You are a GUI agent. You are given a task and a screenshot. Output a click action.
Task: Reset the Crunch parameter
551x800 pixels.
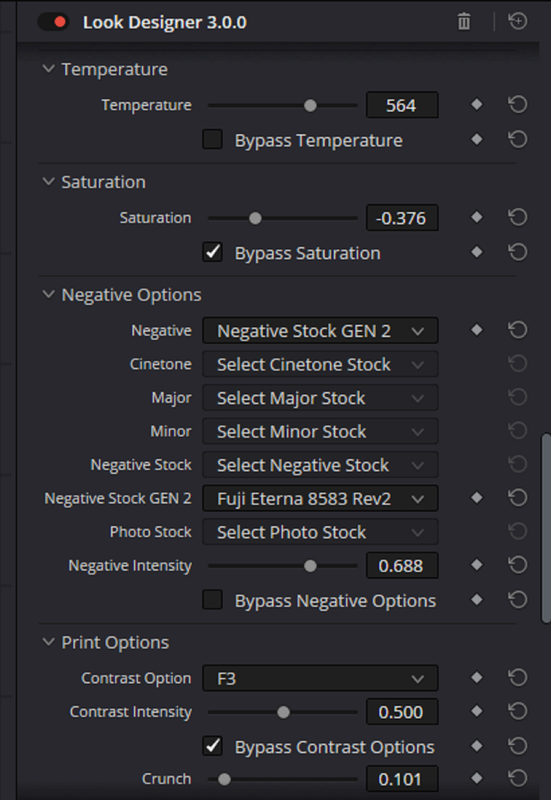(517, 778)
